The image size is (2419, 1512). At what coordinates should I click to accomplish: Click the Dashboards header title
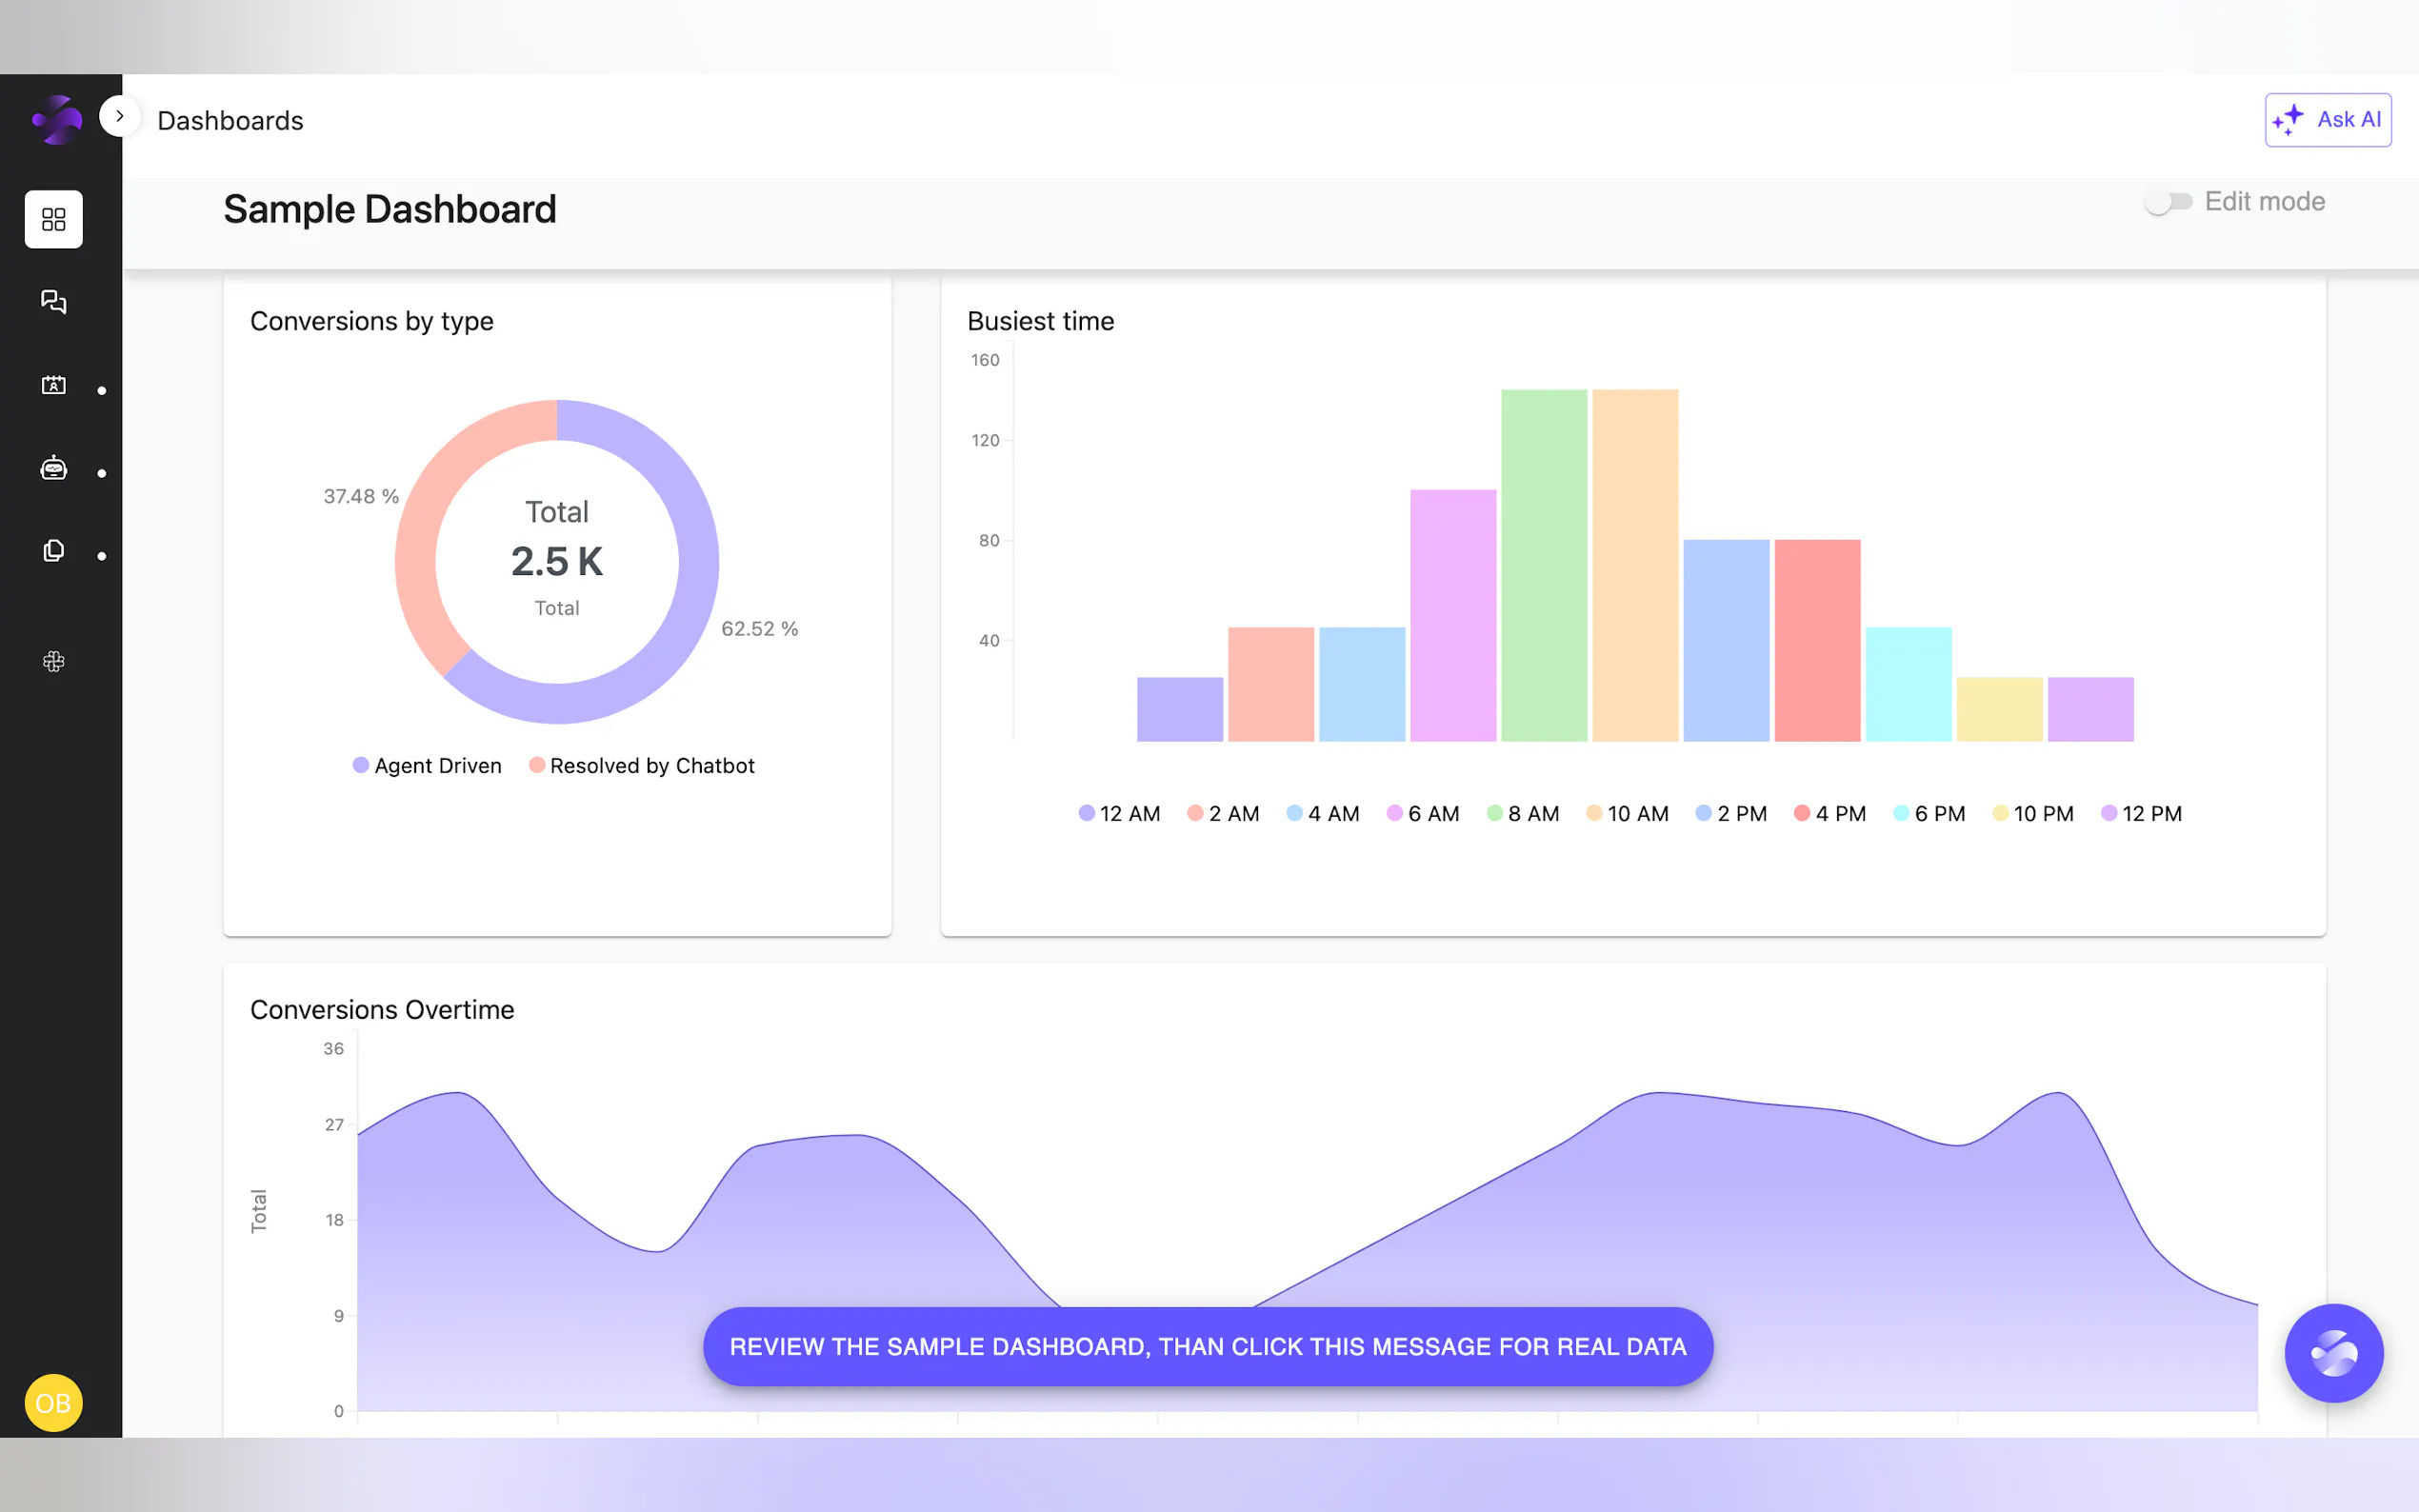(x=230, y=121)
